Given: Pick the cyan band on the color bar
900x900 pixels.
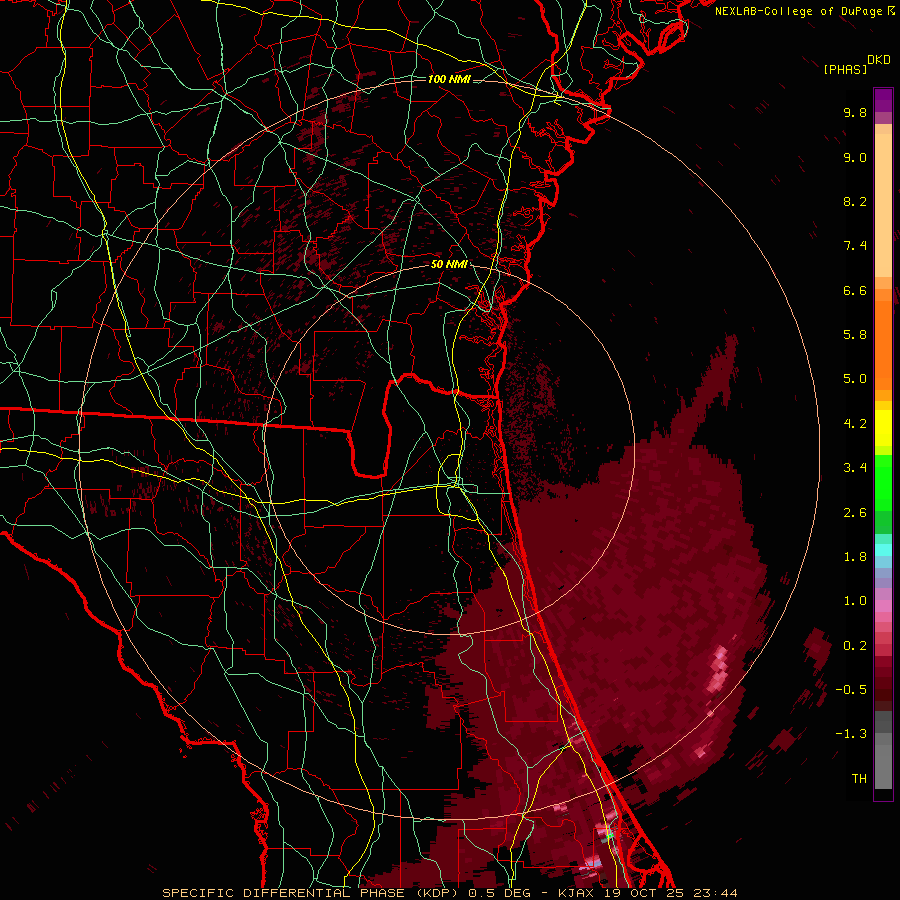Looking at the screenshot, I should point(883,550).
